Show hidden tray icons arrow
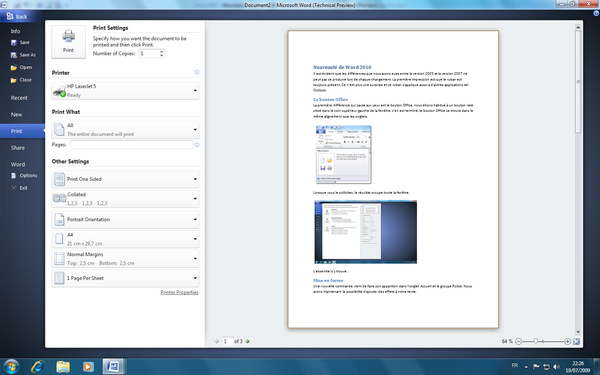Image resolution: width=600 pixels, height=375 pixels. click(x=526, y=367)
